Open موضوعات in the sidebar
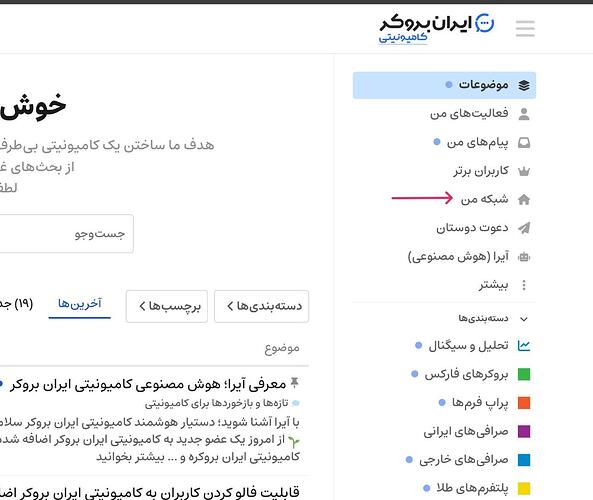Image resolution: width=593 pixels, height=500 pixels. [444, 85]
